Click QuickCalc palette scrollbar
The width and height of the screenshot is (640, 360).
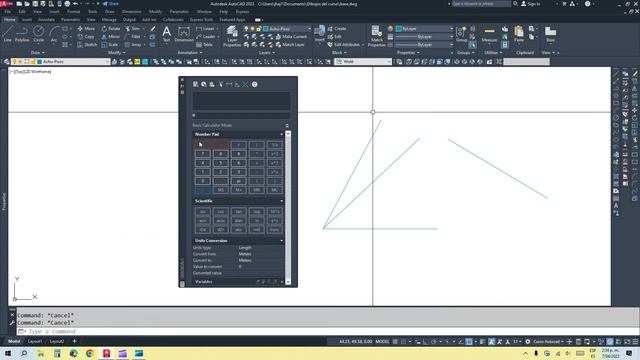coord(288,207)
